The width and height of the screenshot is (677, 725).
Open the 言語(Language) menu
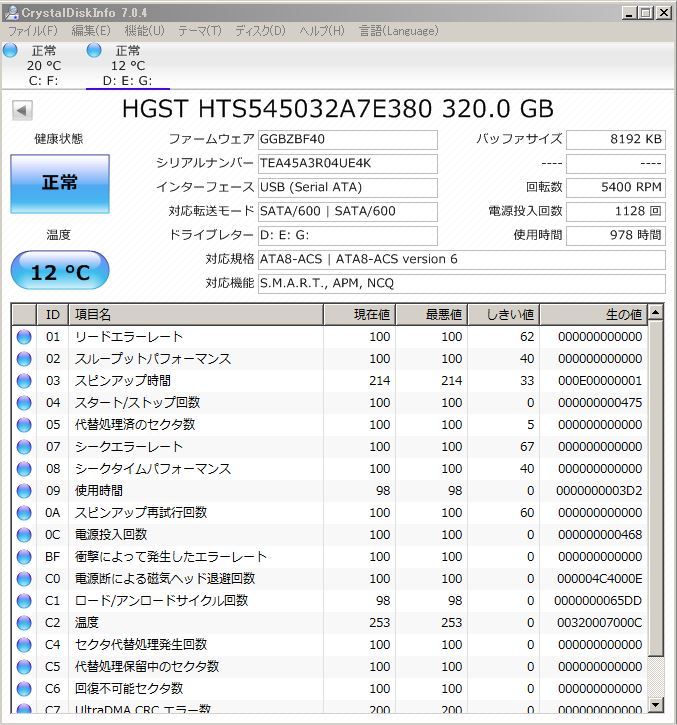pos(398,31)
